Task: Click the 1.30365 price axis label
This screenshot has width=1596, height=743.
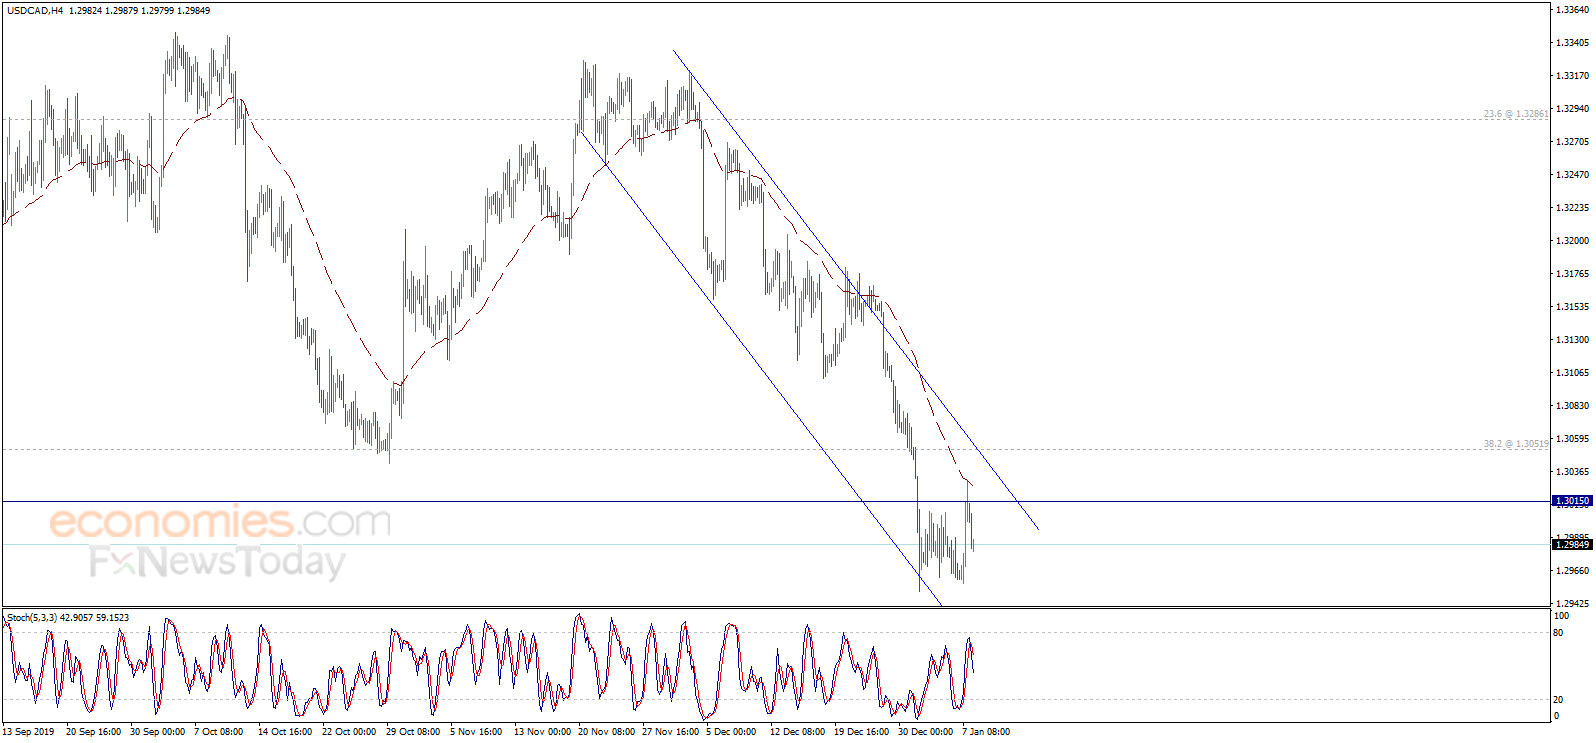Action: (1573, 472)
